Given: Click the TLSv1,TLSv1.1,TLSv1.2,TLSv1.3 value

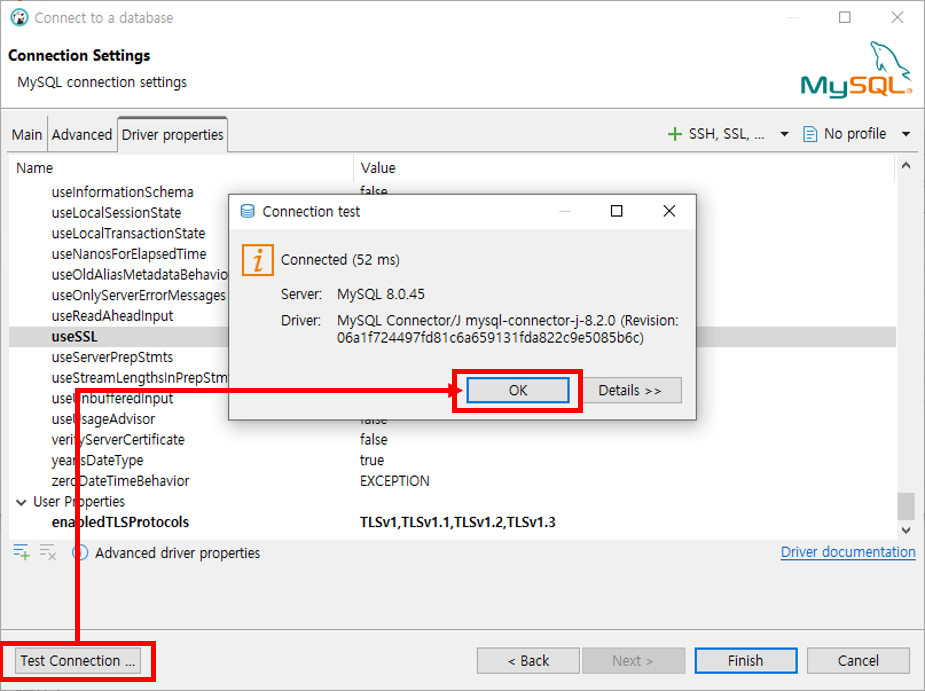Looking at the screenshot, I should coord(458,523).
